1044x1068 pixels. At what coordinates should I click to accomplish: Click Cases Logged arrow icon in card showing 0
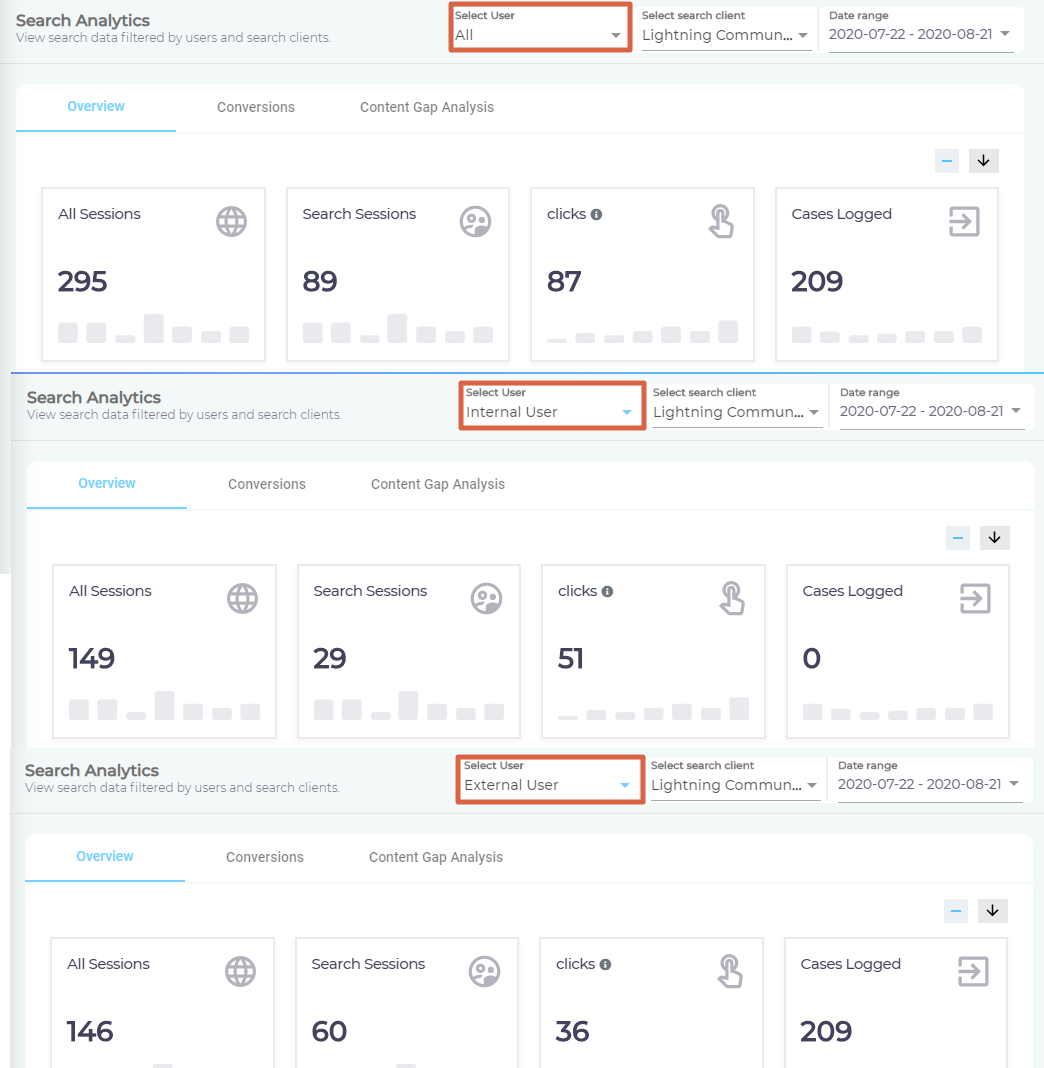(975, 599)
